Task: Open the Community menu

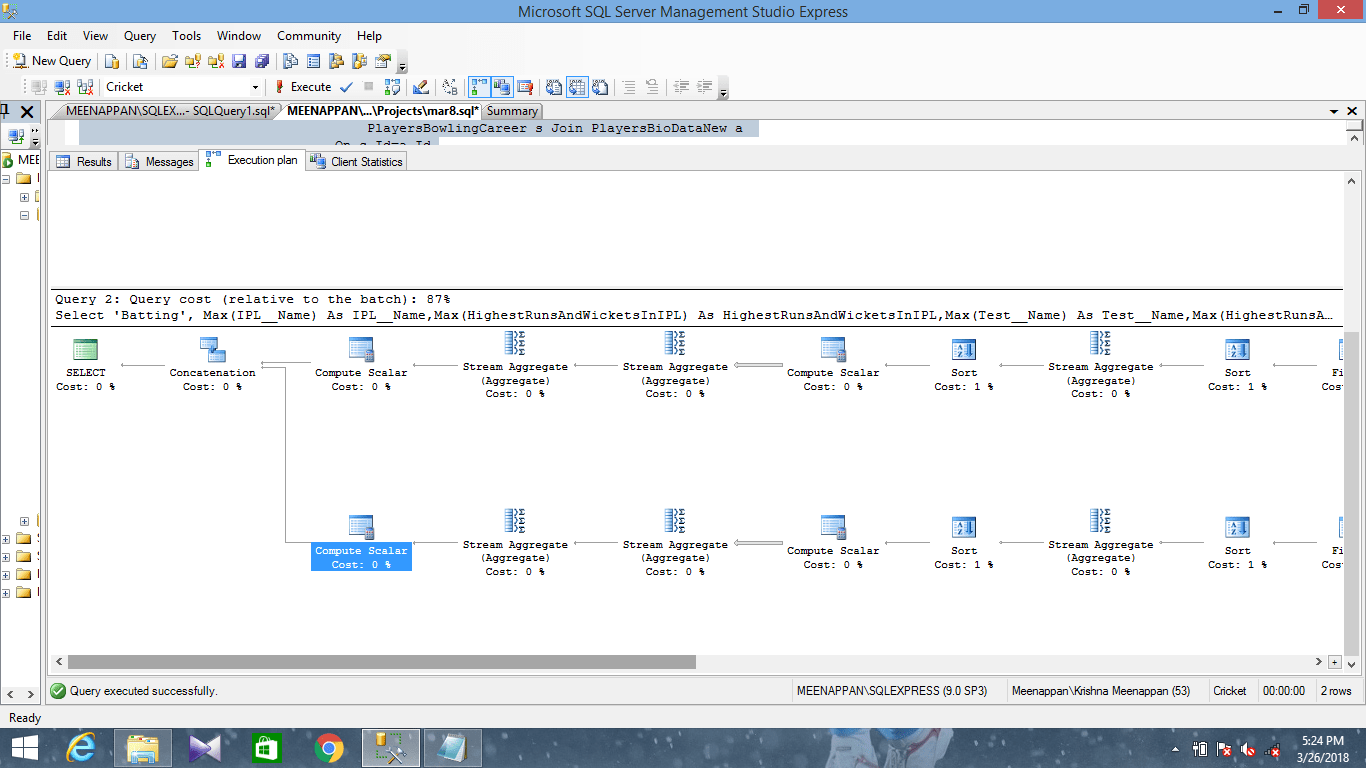Action: [309, 36]
